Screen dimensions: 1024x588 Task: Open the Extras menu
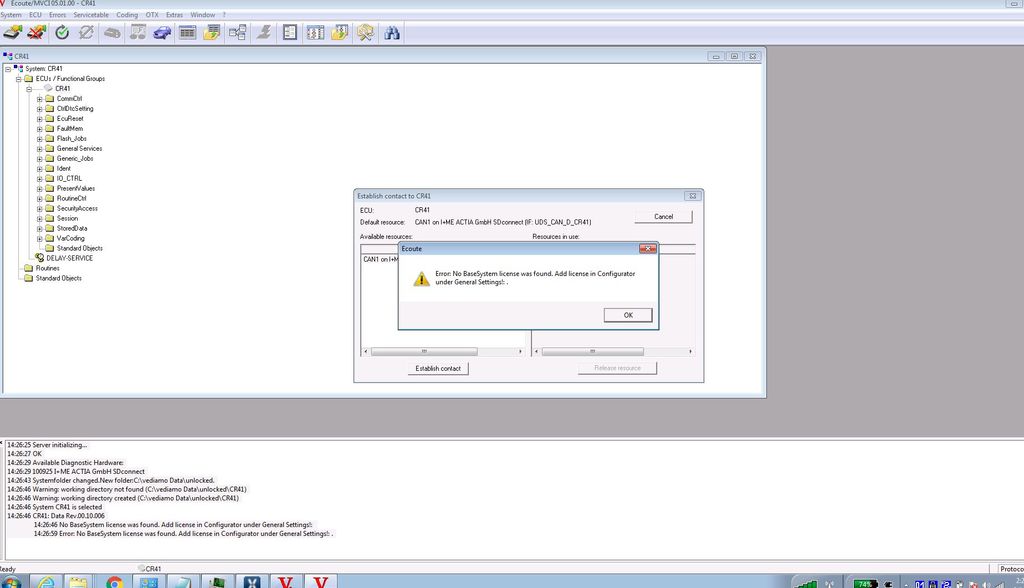click(174, 15)
